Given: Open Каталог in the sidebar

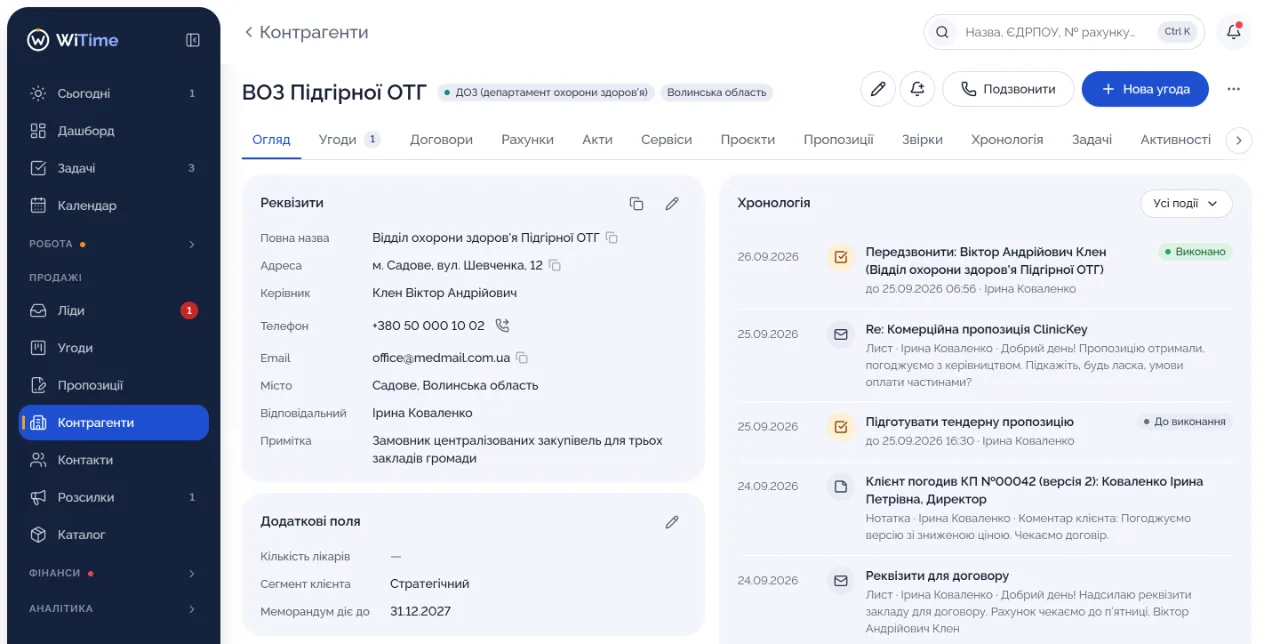Looking at the screenshot, I should (x=113, y=535).
